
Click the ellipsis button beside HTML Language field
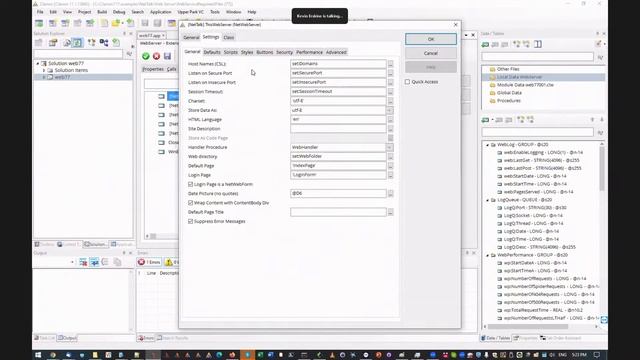[x=391, y=119]
